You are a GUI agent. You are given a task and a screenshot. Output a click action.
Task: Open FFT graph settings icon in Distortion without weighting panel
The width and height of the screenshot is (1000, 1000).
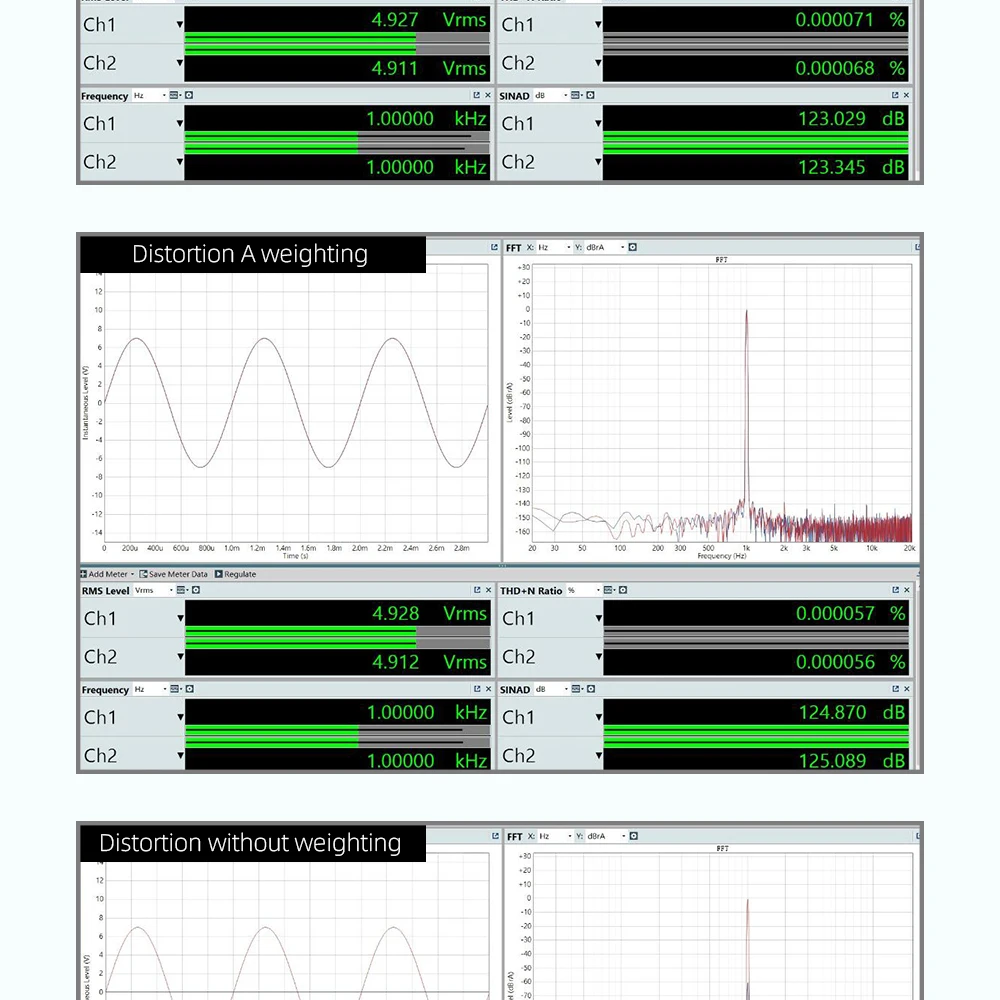click(634, 836)
